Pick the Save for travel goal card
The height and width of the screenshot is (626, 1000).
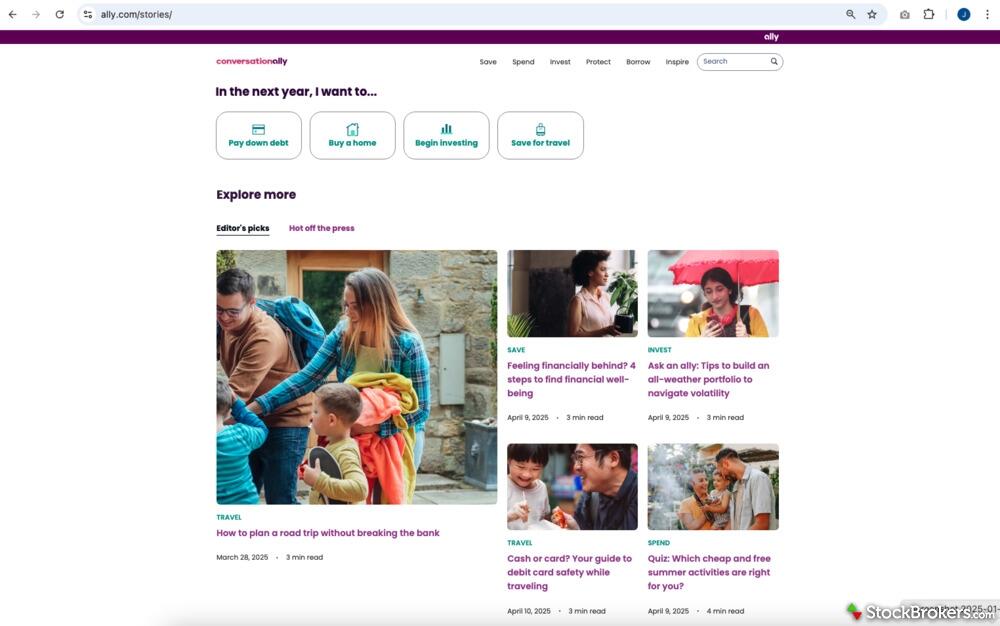[x=540, y=136]
